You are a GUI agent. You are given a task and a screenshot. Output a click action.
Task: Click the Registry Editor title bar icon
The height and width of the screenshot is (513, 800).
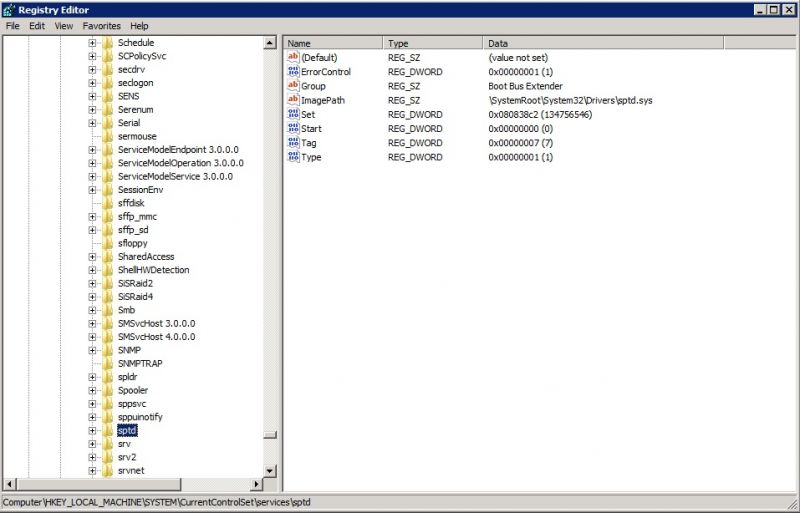point(9,9)
